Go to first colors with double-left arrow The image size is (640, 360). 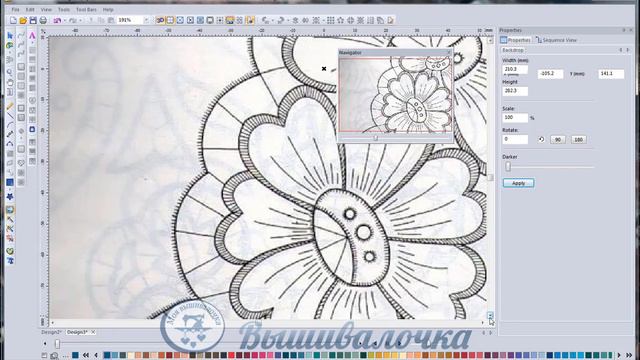tap(86, 356)
